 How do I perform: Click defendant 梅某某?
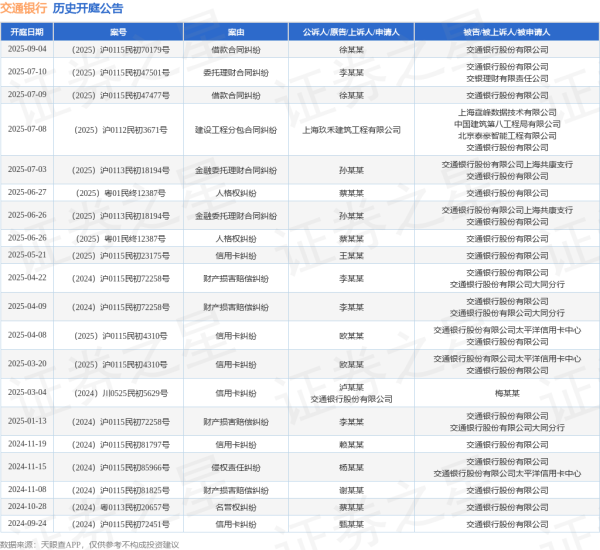pyautogui.click(x=507, y=393)
